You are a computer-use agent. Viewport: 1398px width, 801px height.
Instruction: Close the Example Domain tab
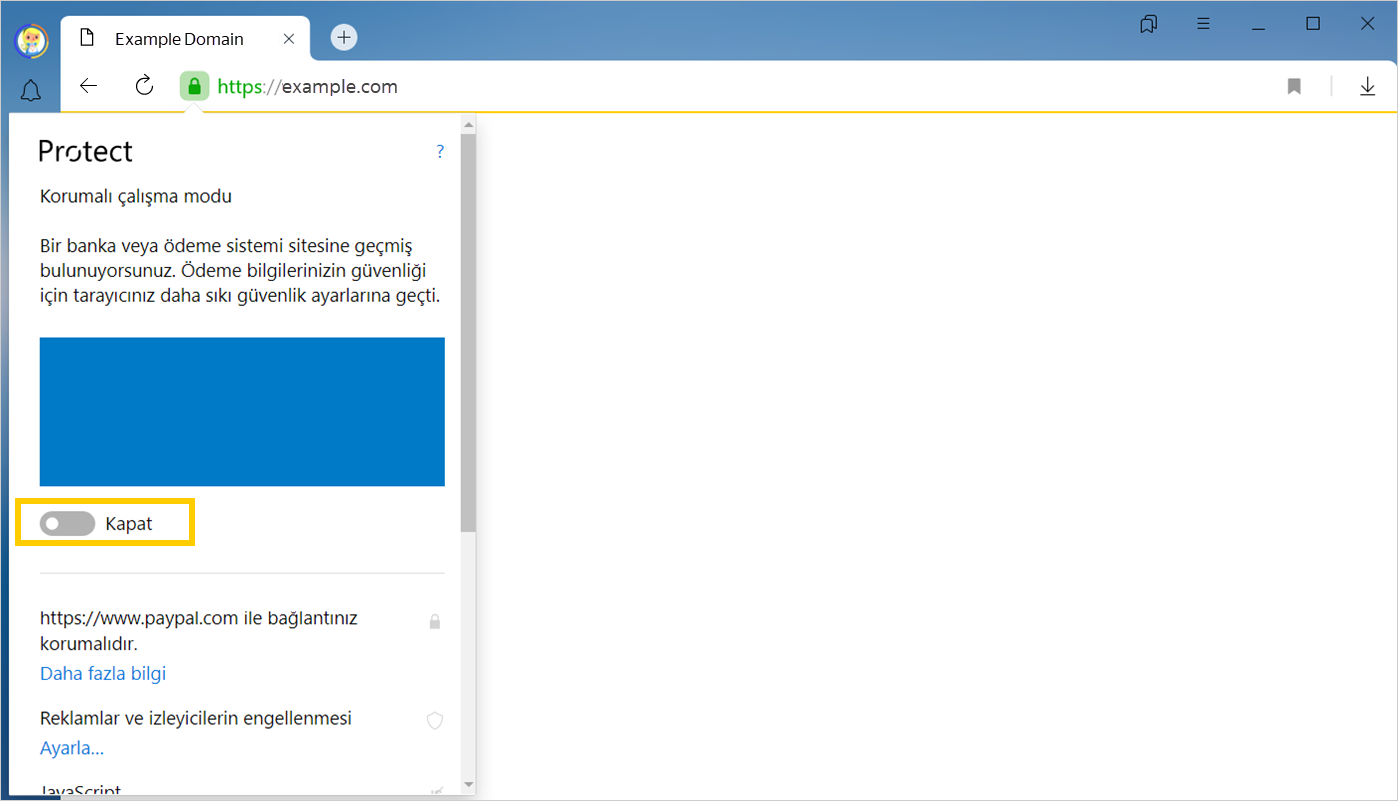(x=289, y=39)
